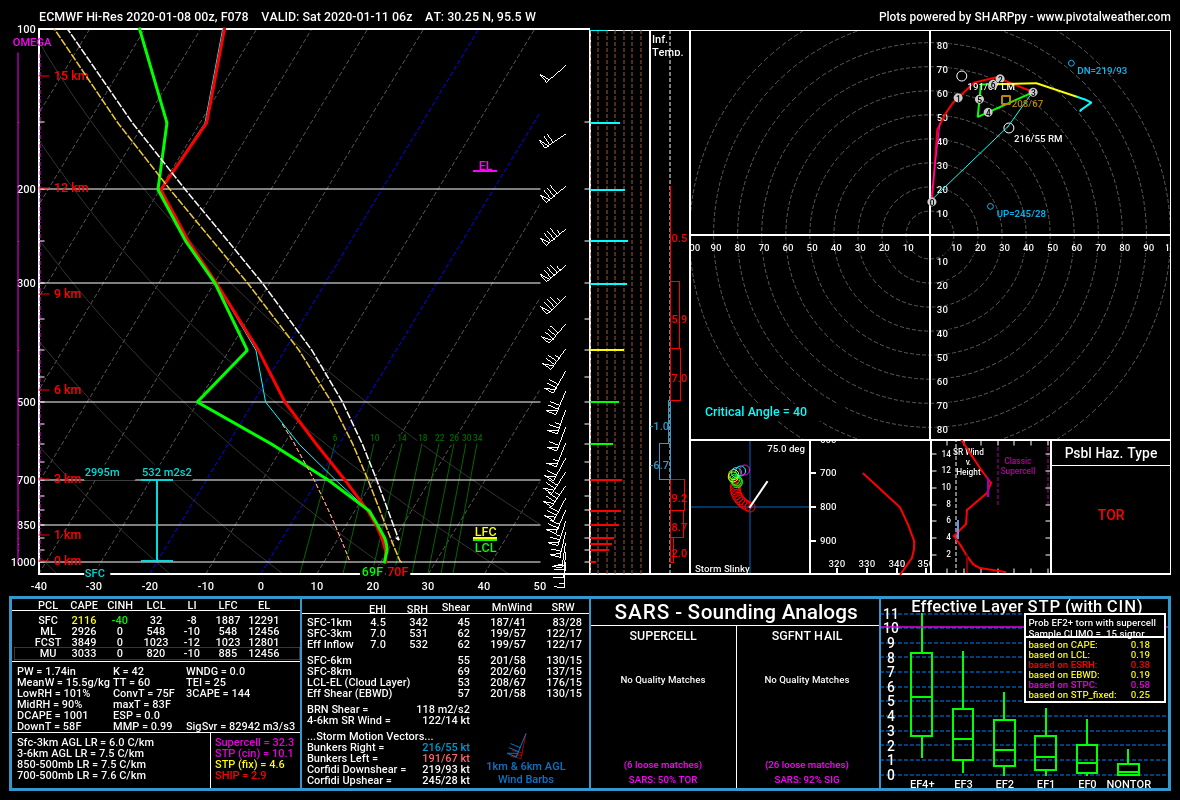Click the Sfc-3km AGL LR = 6.0 C/km line

85,742
